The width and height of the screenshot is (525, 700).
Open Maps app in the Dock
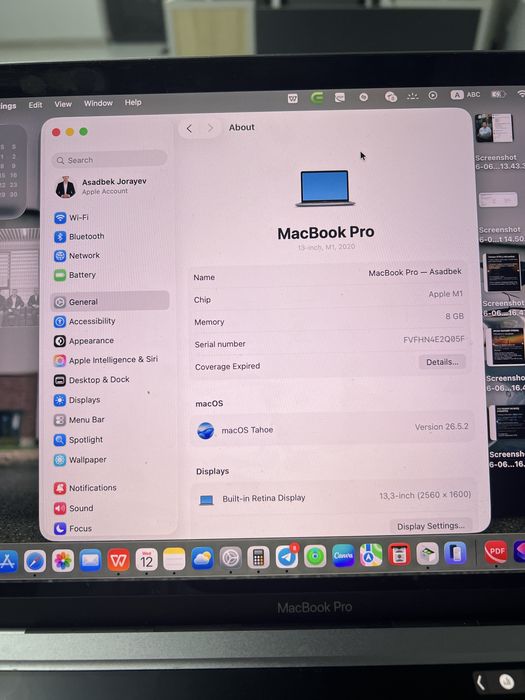pos(371,555)
